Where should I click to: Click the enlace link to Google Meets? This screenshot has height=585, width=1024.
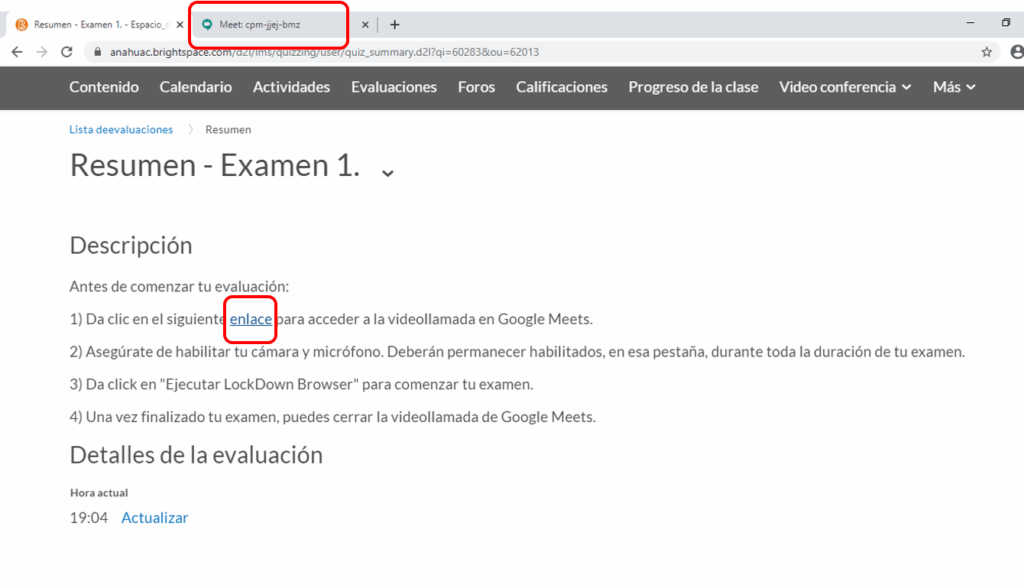(251, 319)
